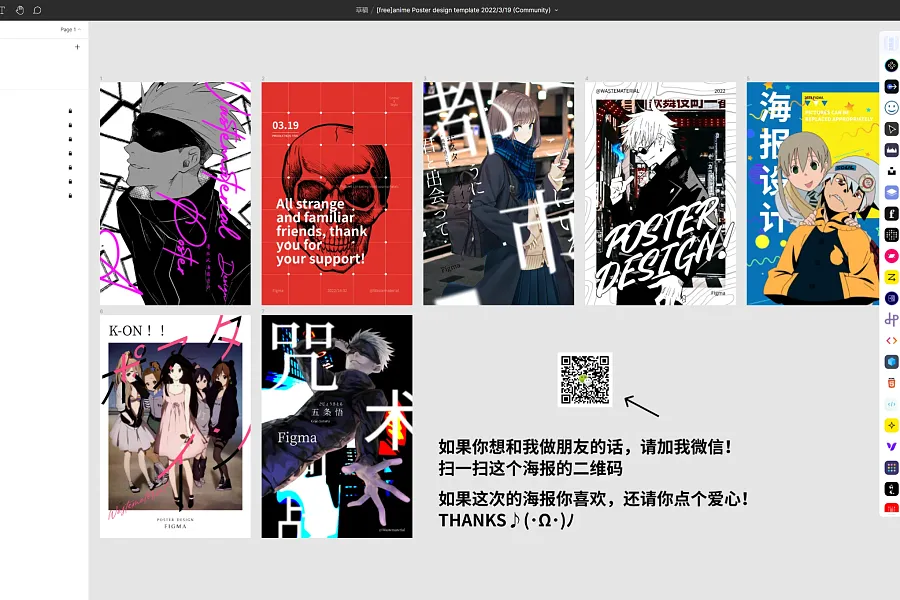The width and height of the screenshot is (900, 600).
Task: Open the dark cursor-arrow plugin icon
Action: point(891,129)
